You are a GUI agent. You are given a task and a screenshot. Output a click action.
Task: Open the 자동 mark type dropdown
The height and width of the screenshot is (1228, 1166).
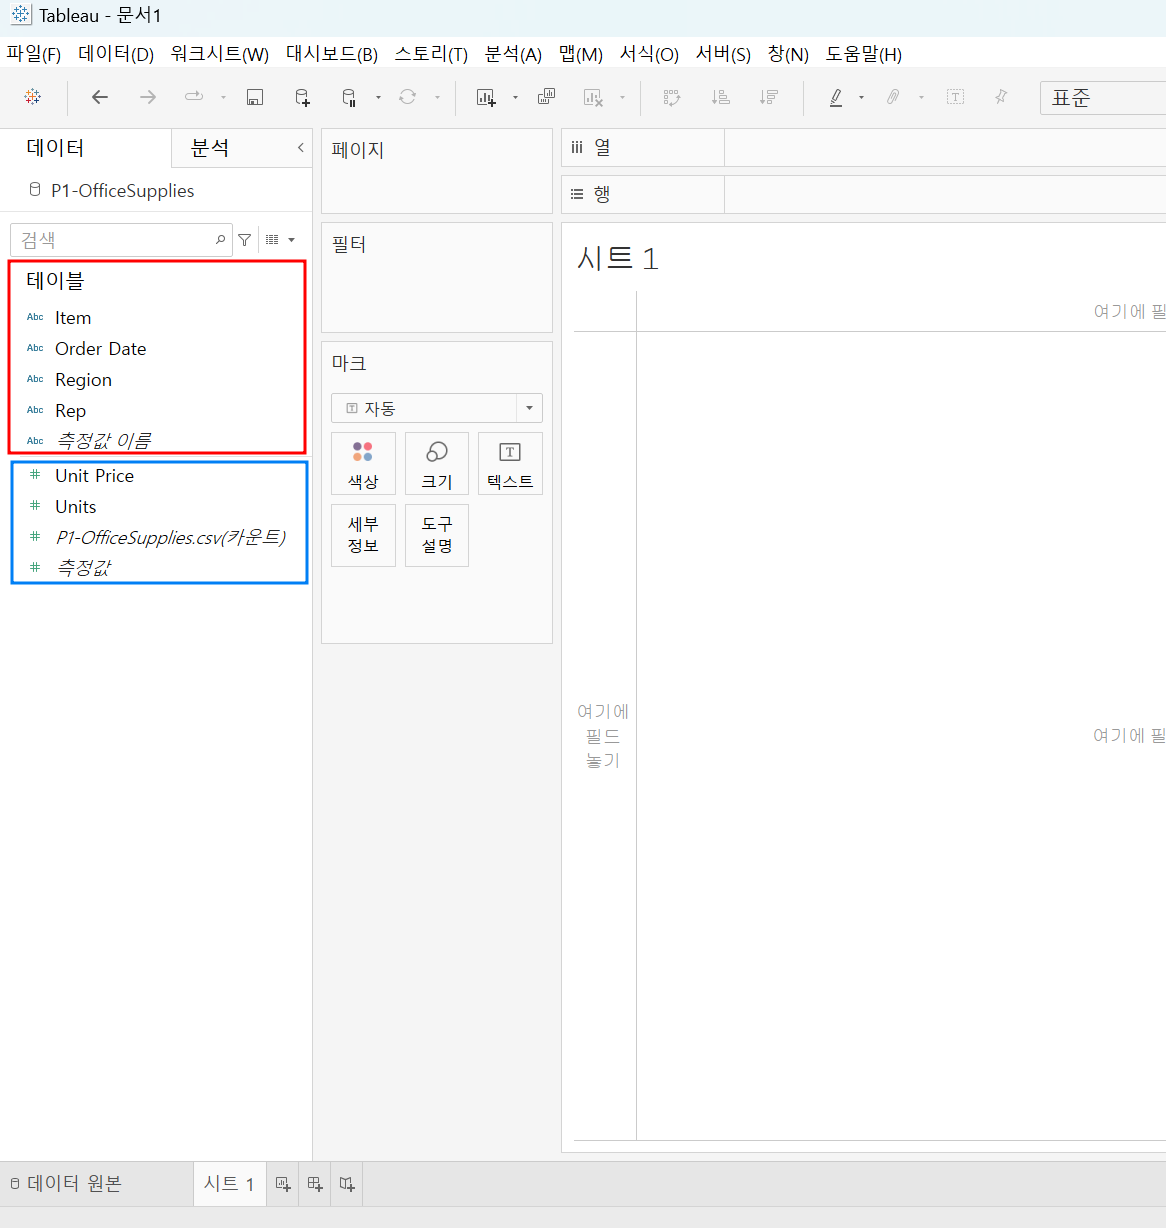tap(437, 408)
